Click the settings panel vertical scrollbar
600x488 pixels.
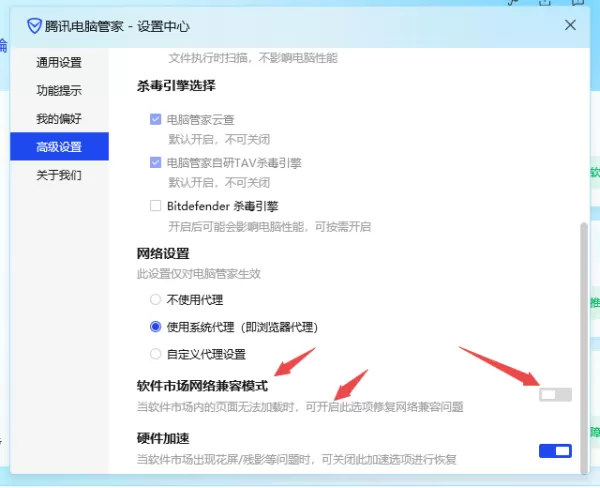(x=584, y=348)
